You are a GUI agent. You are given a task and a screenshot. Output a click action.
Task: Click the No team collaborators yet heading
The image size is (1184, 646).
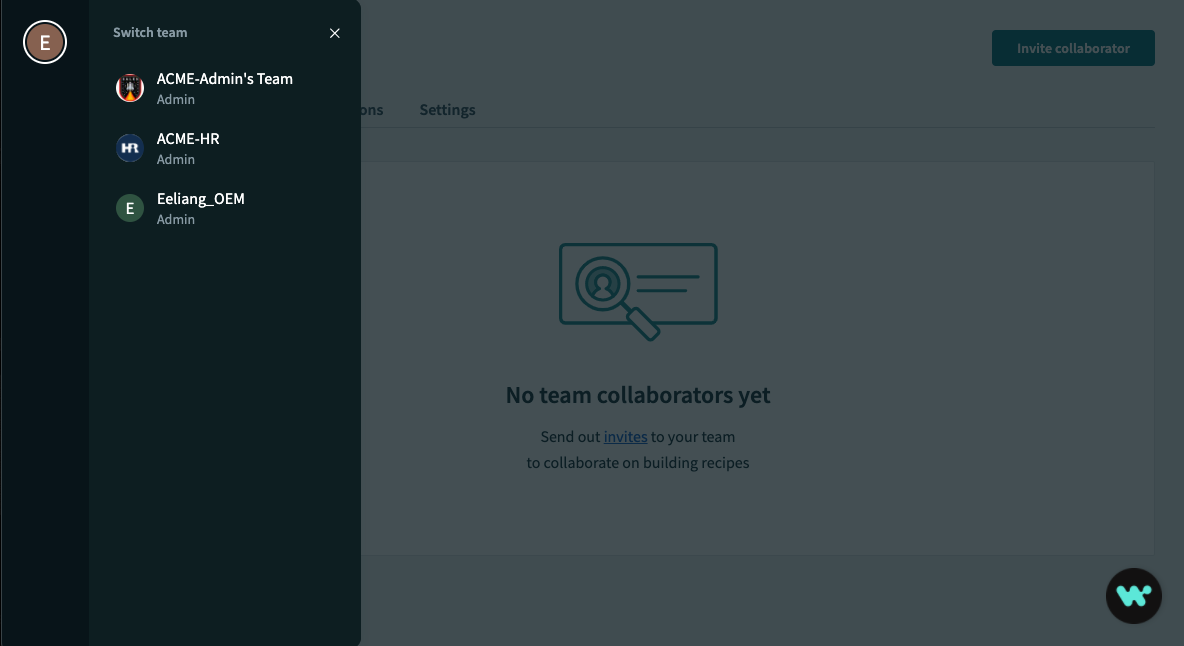tap(637, 395)
